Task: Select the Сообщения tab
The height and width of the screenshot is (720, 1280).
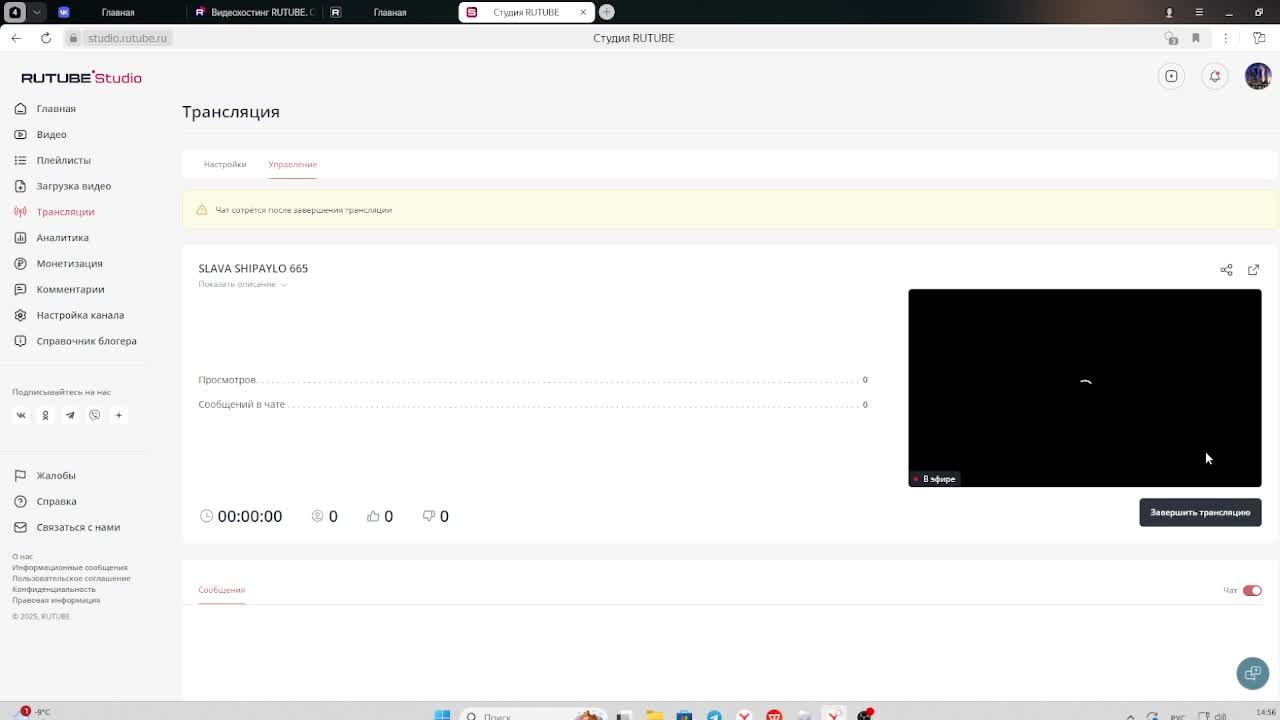Action: [221, 590]
